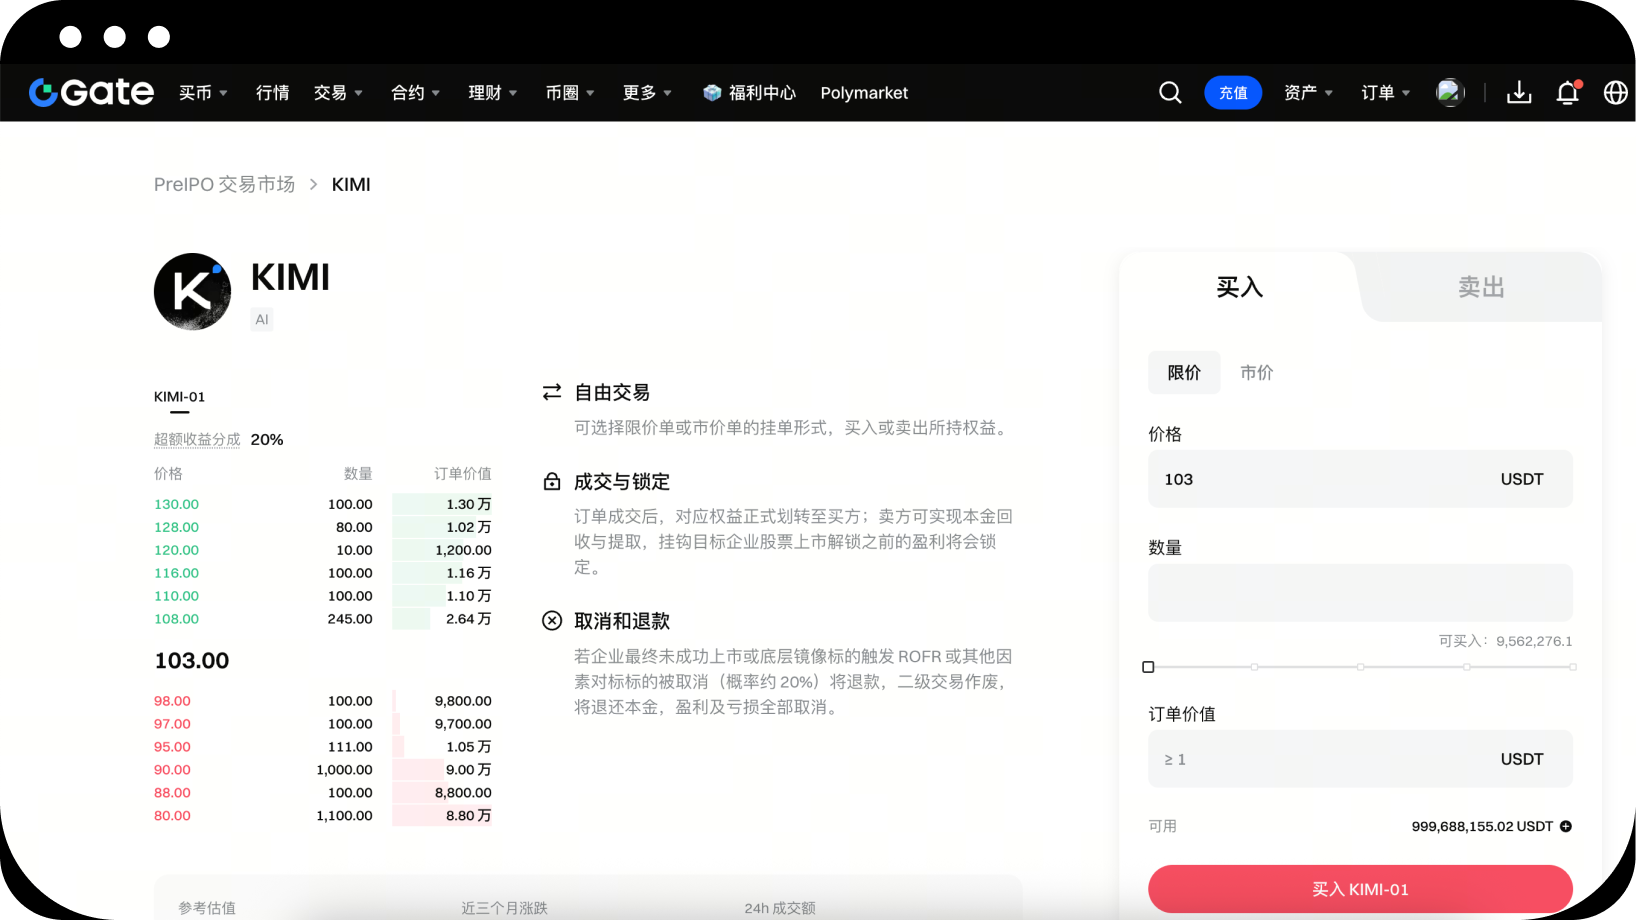Click the 近三个月涨跌 label
The height and width of the screenshot is (920, 1636).
click(x=504, y=908)
